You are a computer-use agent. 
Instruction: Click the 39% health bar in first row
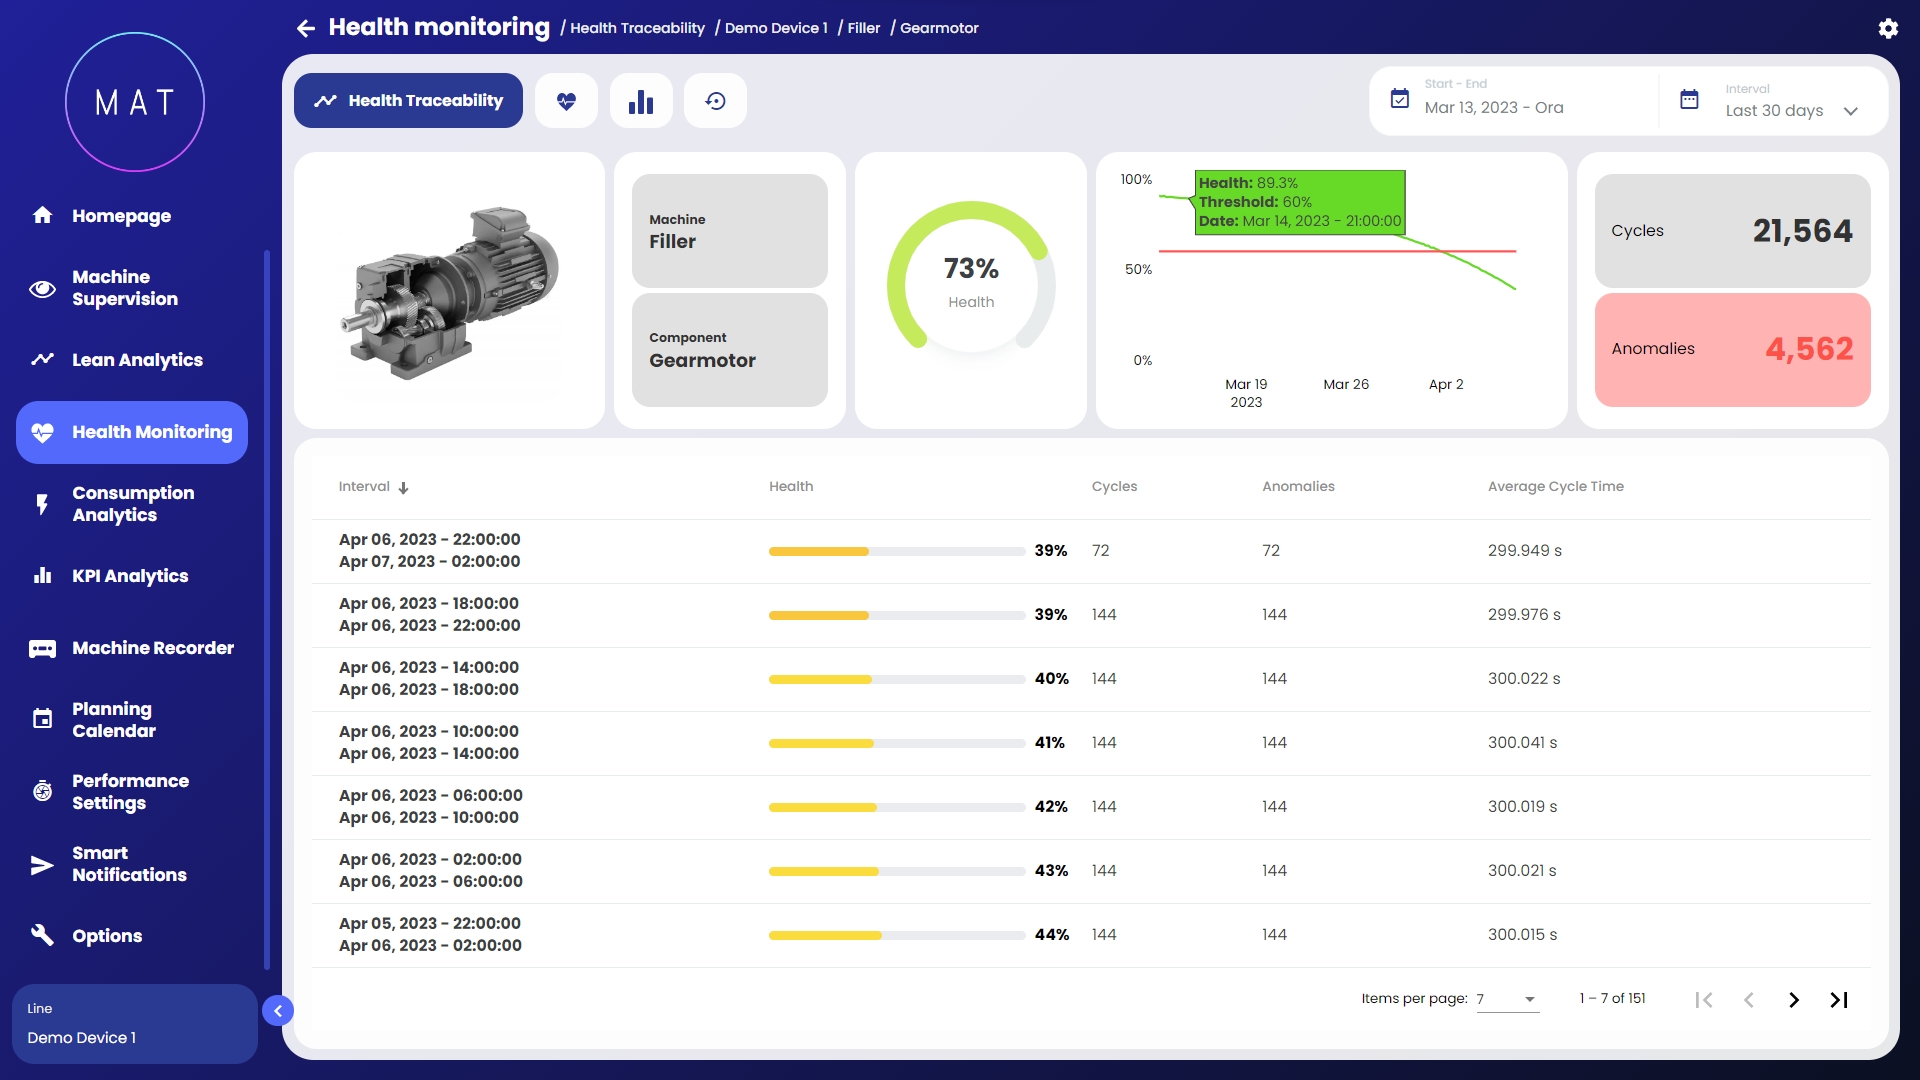tap(896, 551)
